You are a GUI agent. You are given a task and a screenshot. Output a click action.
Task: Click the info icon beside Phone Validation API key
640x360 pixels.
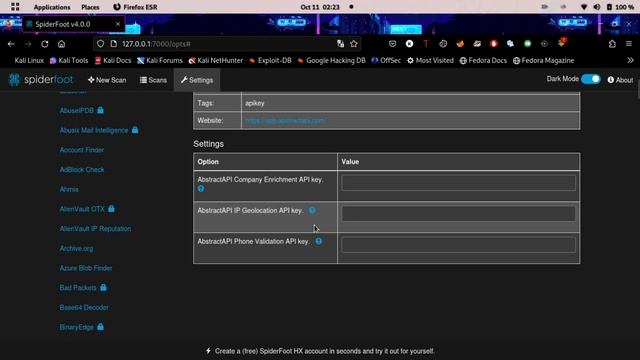click(319, 241)
